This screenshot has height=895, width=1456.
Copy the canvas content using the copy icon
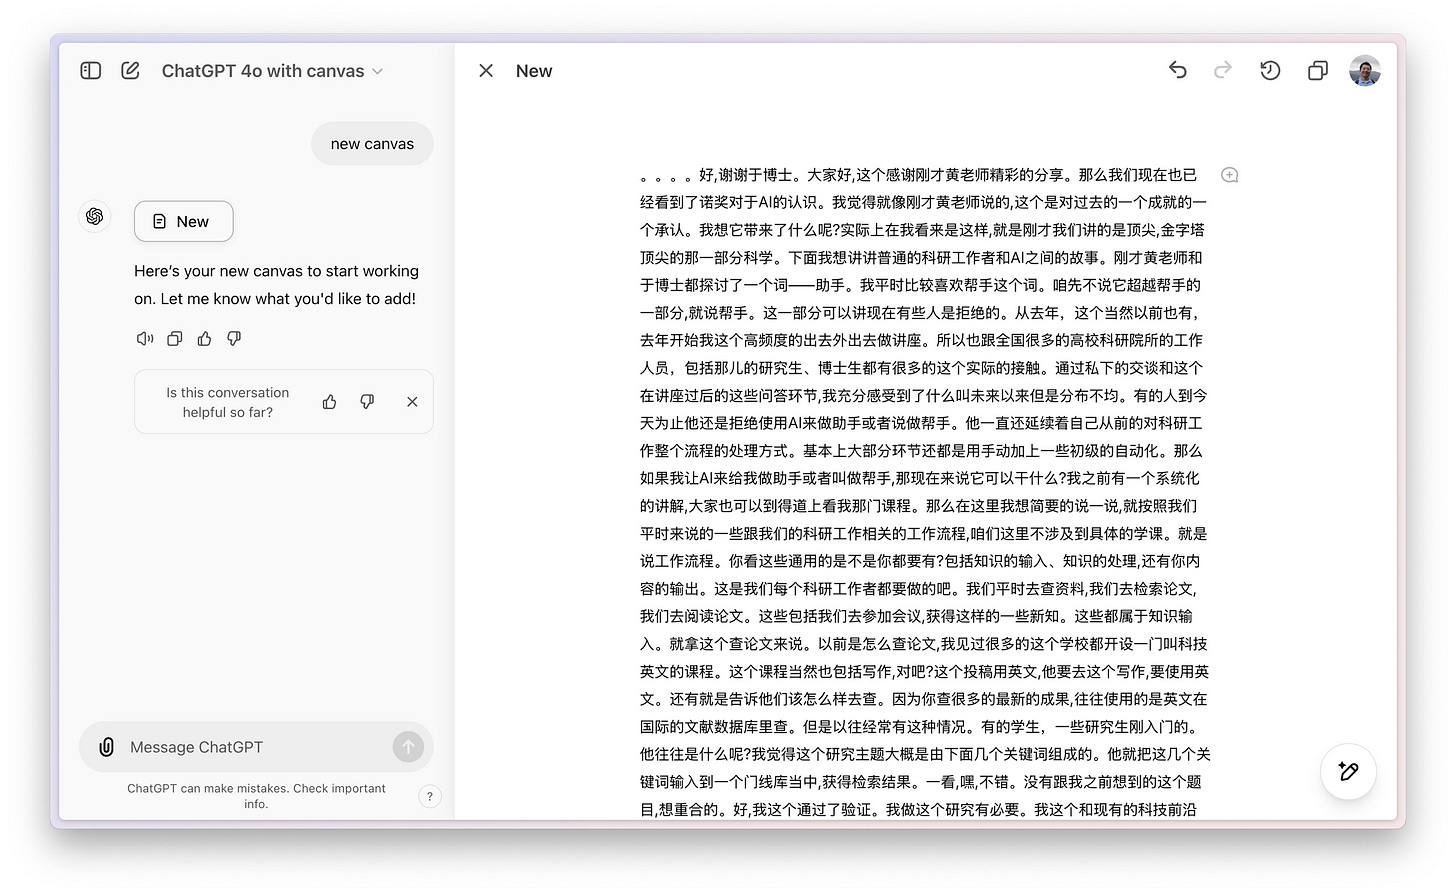coord(1317,70)
